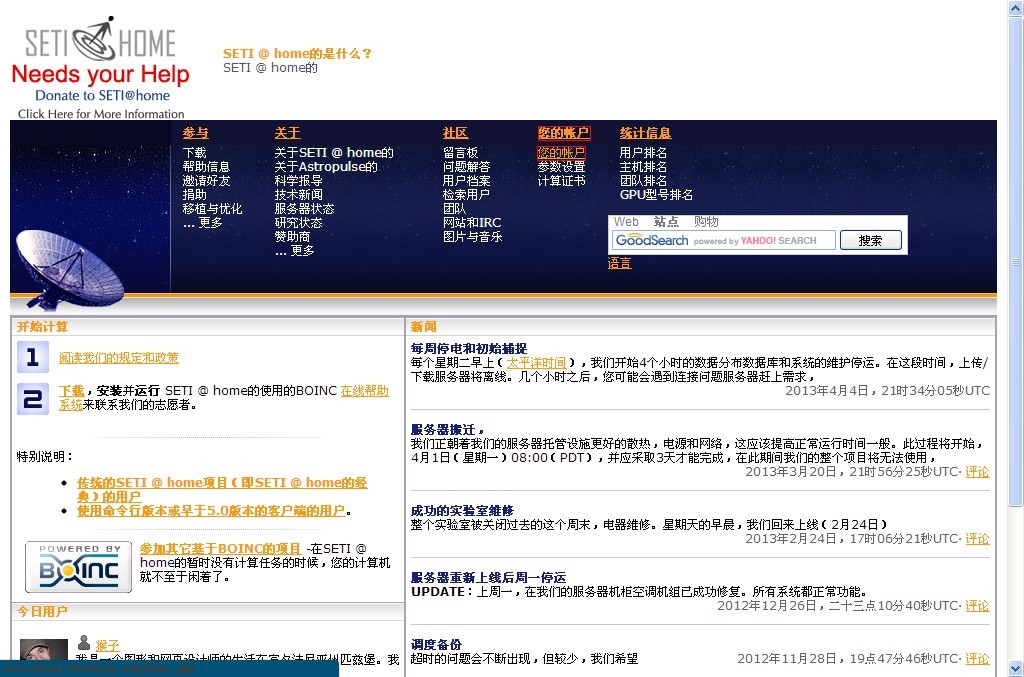Viewport: 1024px width, 677px height.
Task: Open 问题解答 link
Action: pos(466,167)
